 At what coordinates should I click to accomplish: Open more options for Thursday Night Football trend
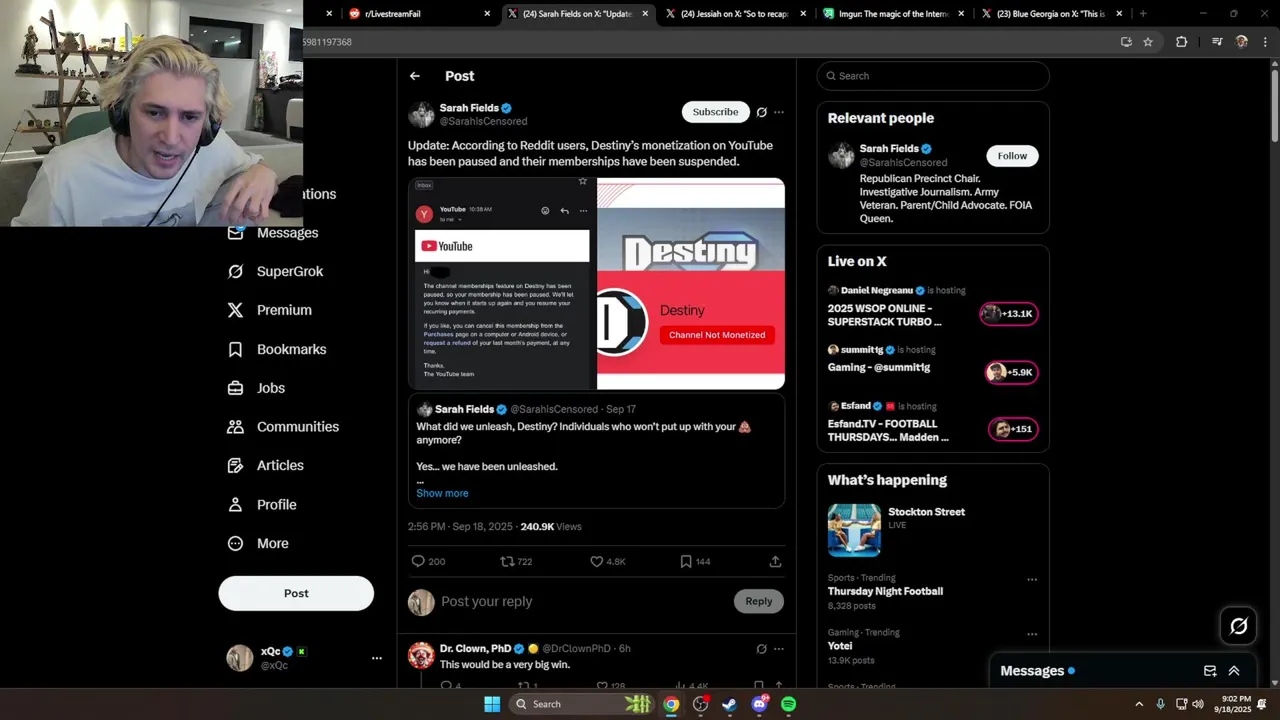(x=1032, y=580)
